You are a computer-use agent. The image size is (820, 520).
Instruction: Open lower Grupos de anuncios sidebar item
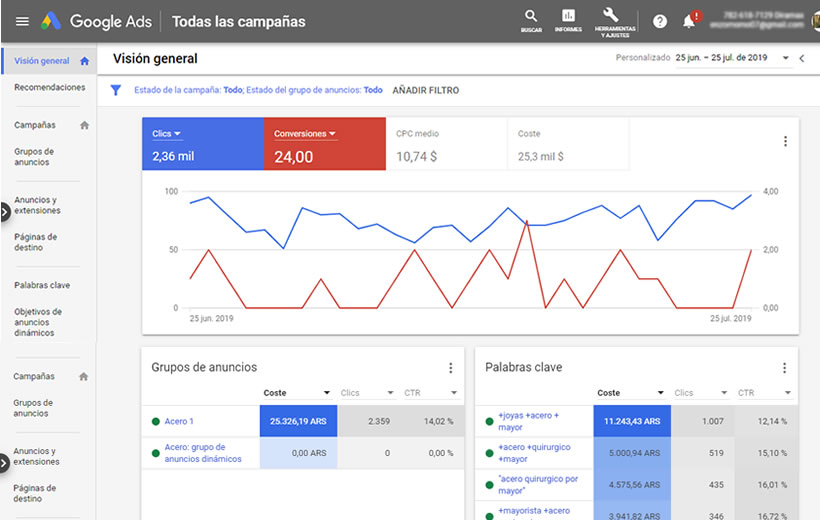pos(33,408)
